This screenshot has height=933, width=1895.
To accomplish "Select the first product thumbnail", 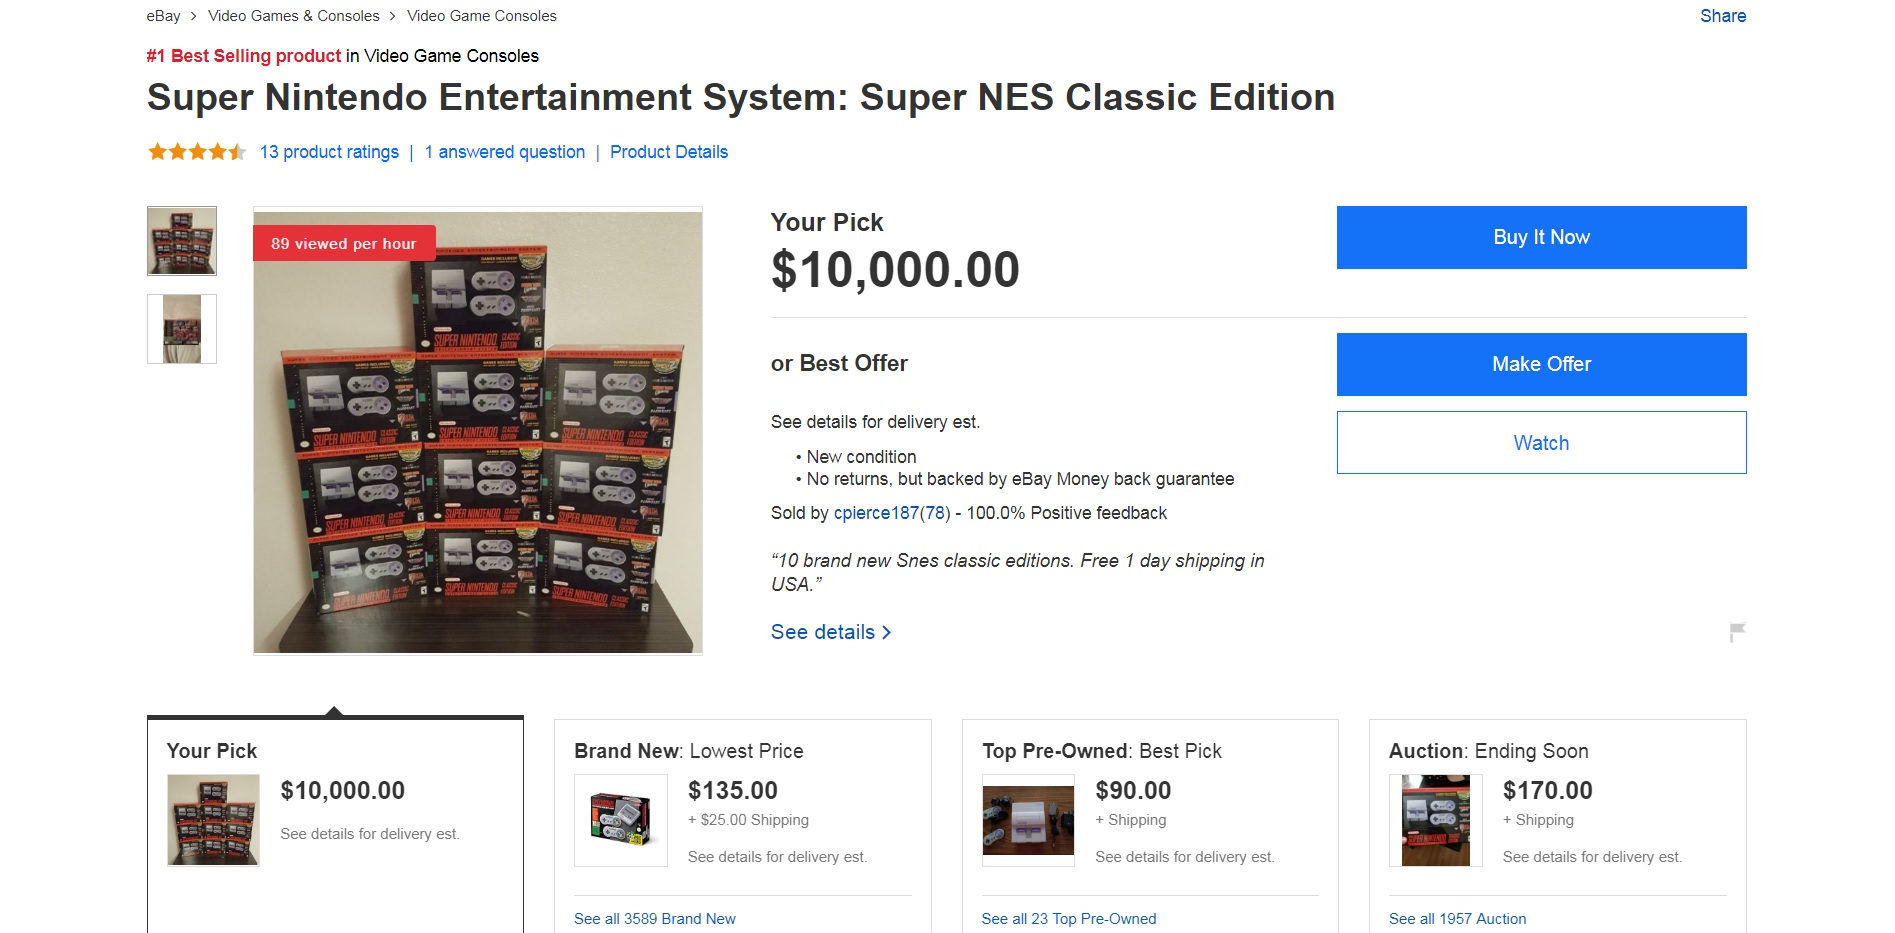I will point(182,241).
